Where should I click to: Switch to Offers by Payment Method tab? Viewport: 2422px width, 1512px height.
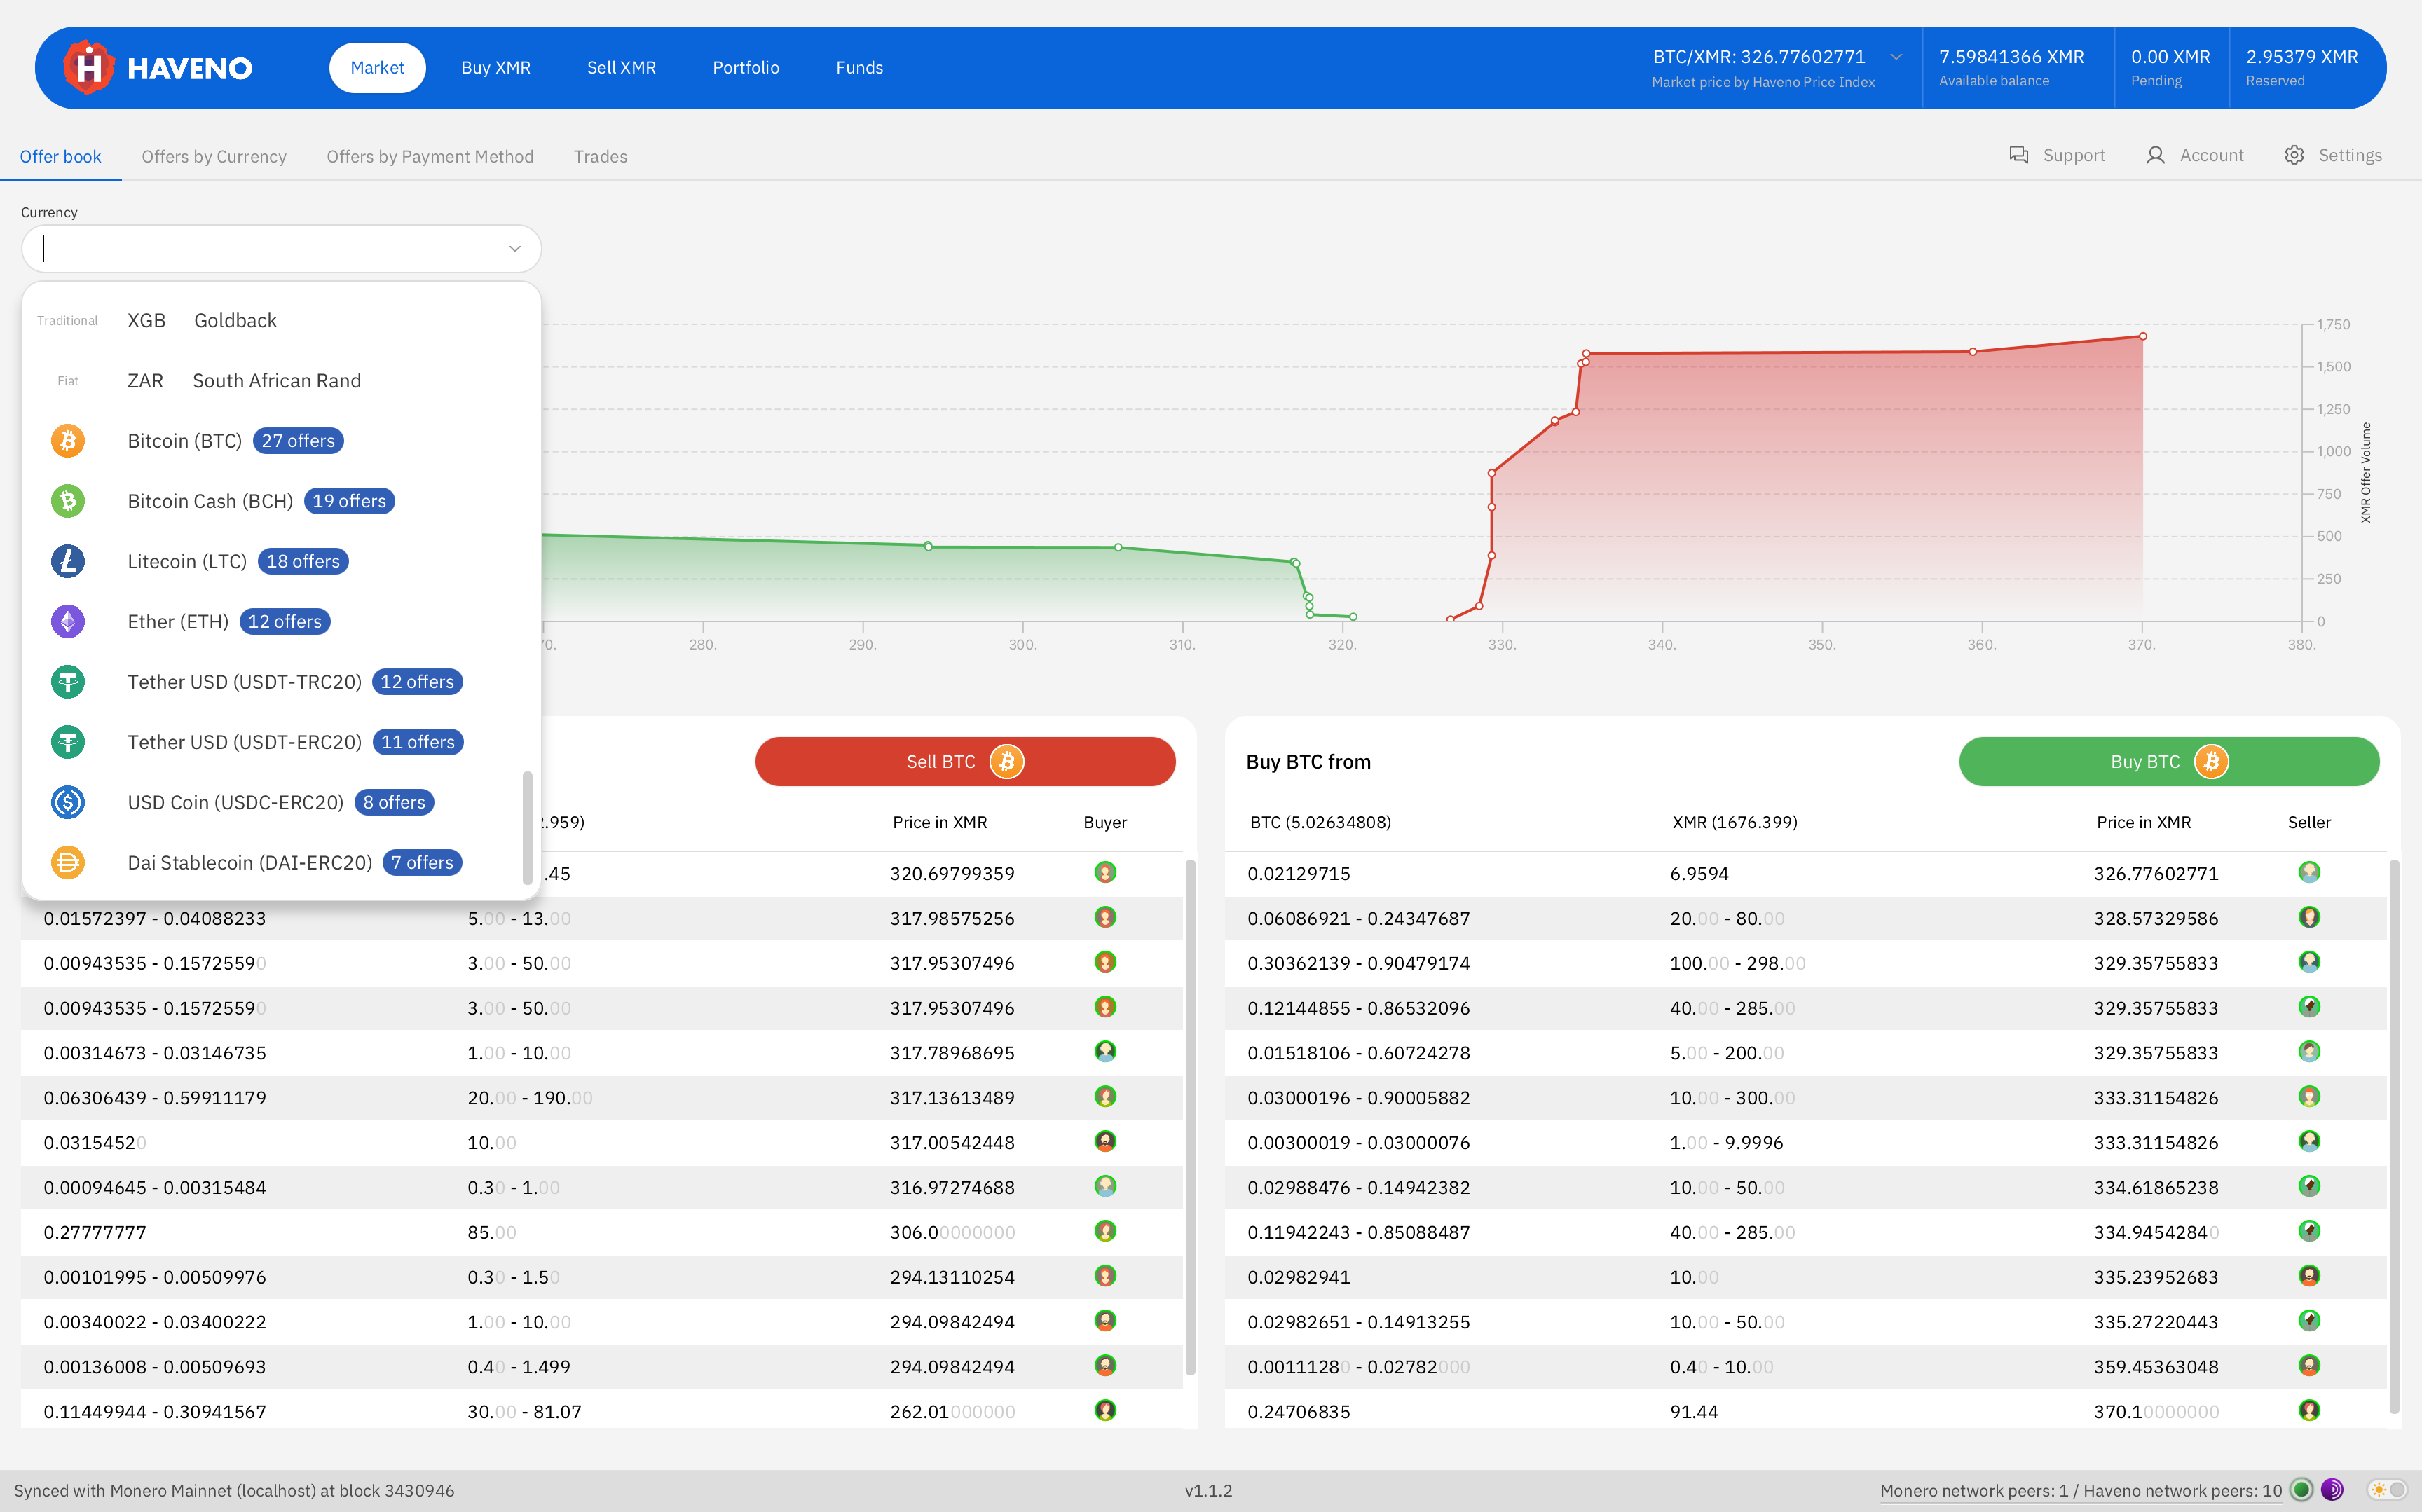click(x=430, y=156)
